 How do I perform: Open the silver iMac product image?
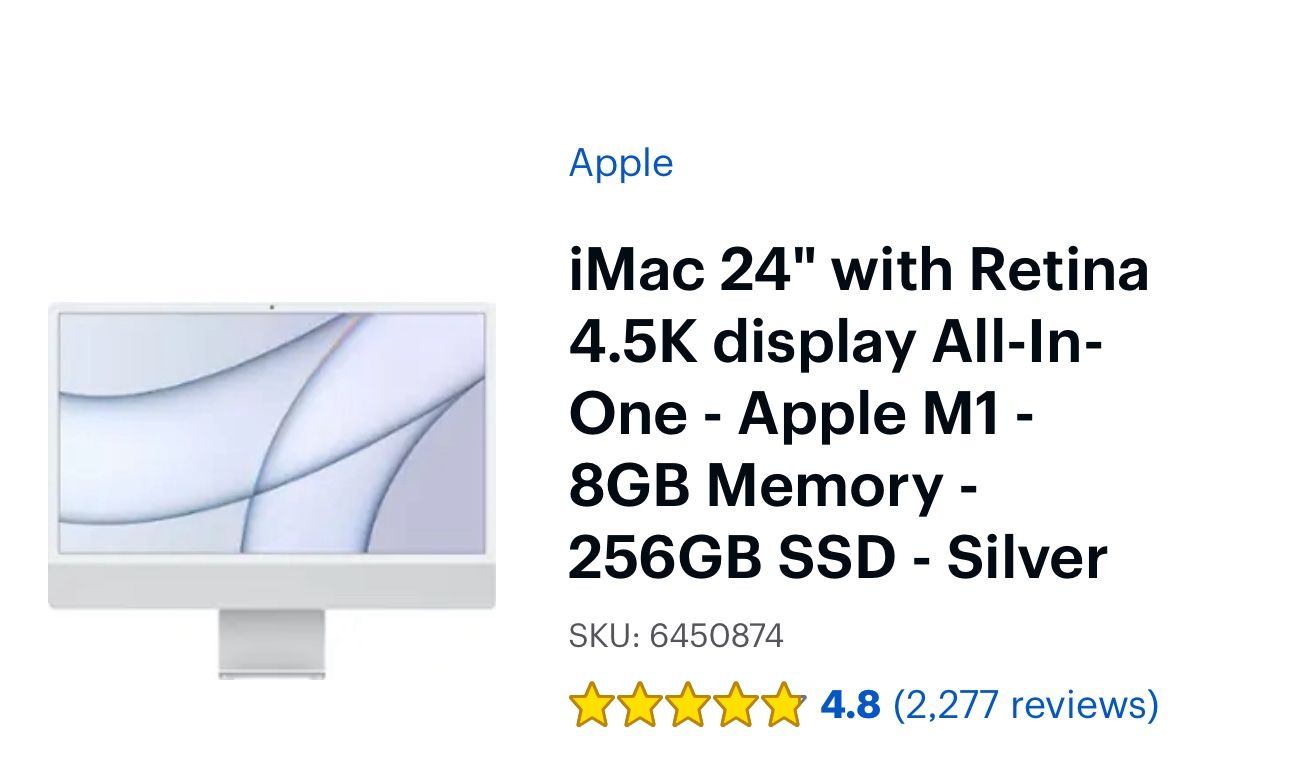pyautogui.click(x=272, y=490)
